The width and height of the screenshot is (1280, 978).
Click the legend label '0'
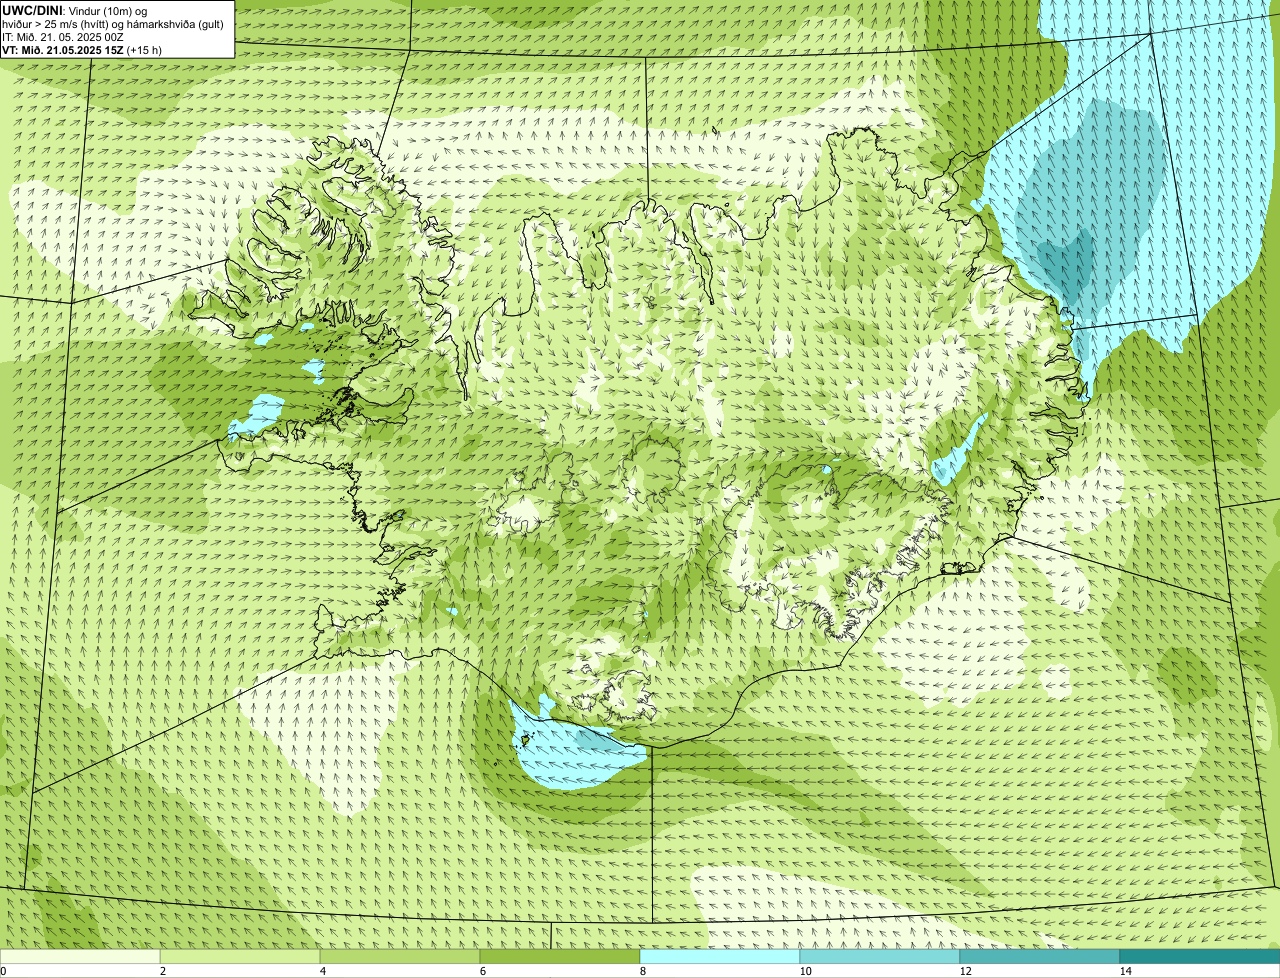[x=3, y=971]
